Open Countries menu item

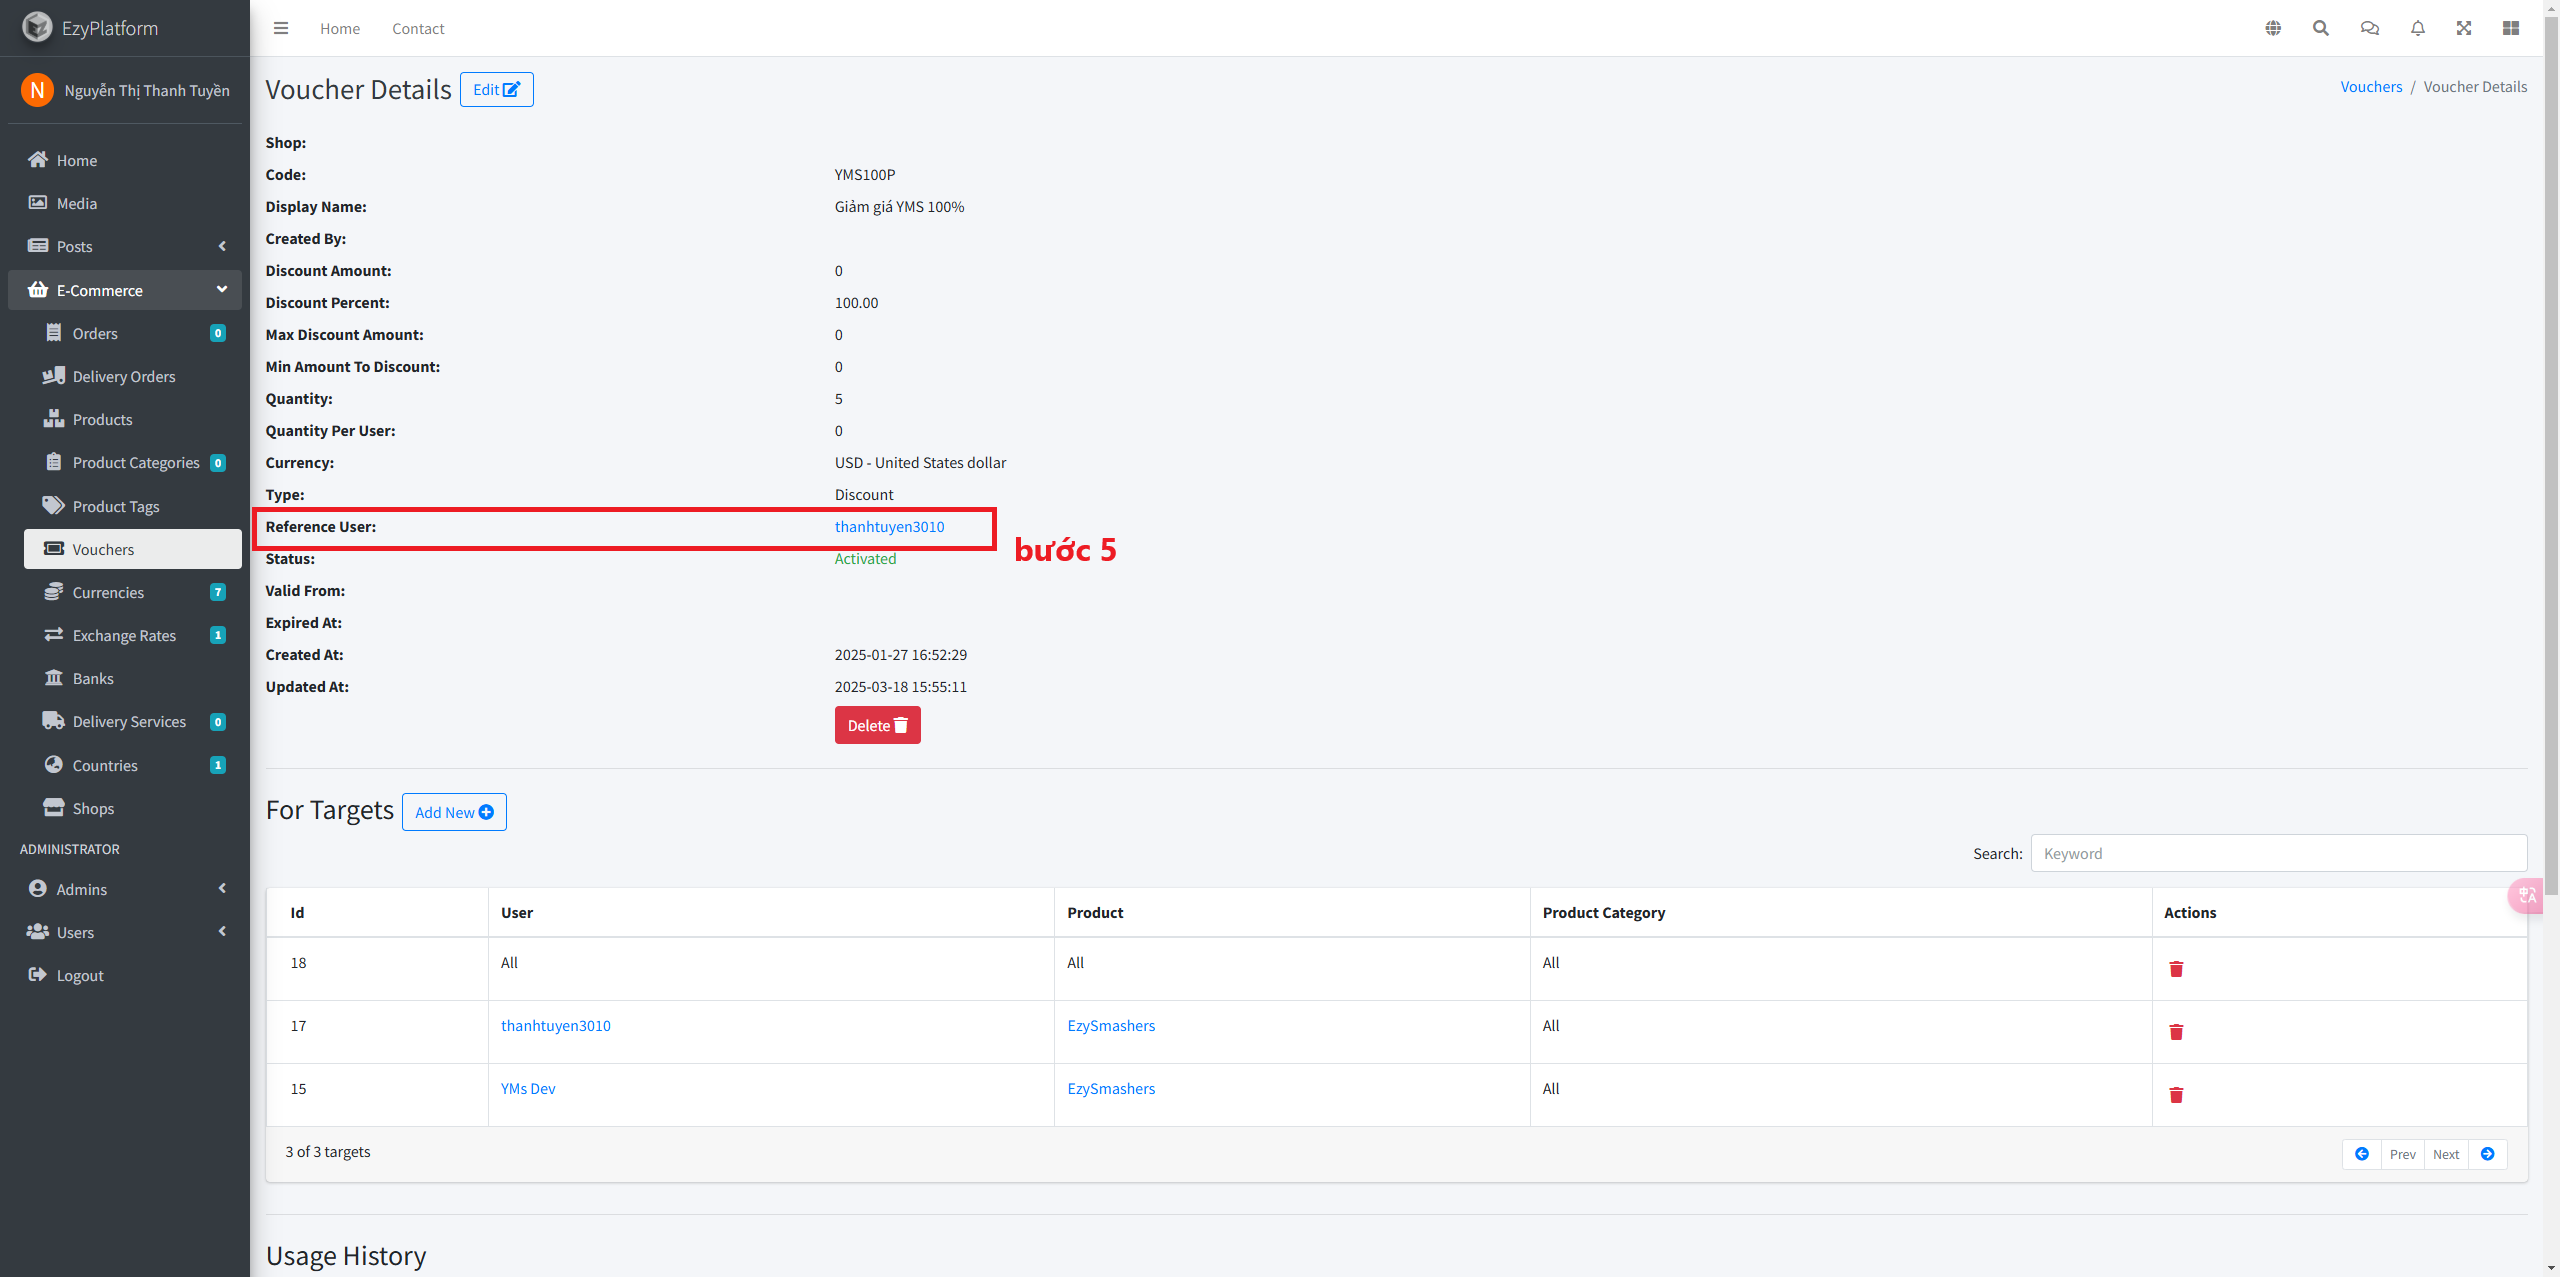(x=133, y=765)
